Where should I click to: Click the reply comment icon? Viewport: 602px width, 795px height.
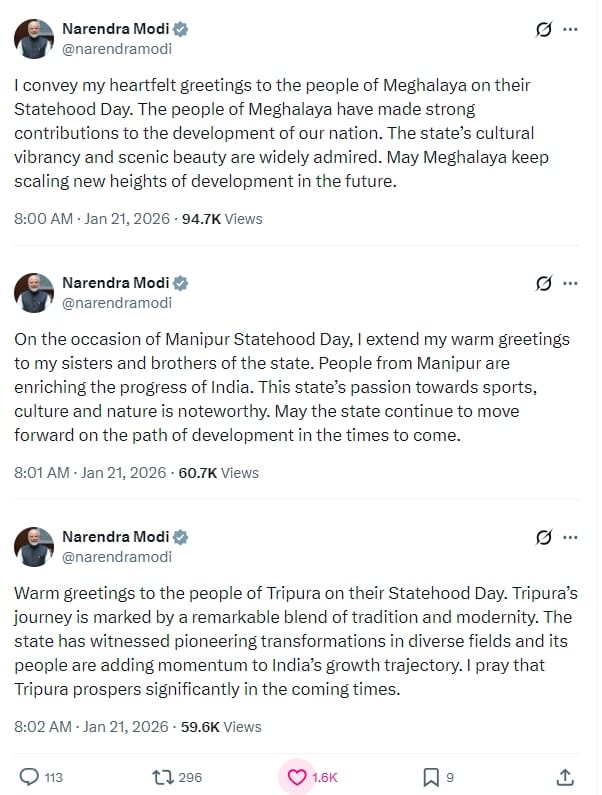[30, 776]
